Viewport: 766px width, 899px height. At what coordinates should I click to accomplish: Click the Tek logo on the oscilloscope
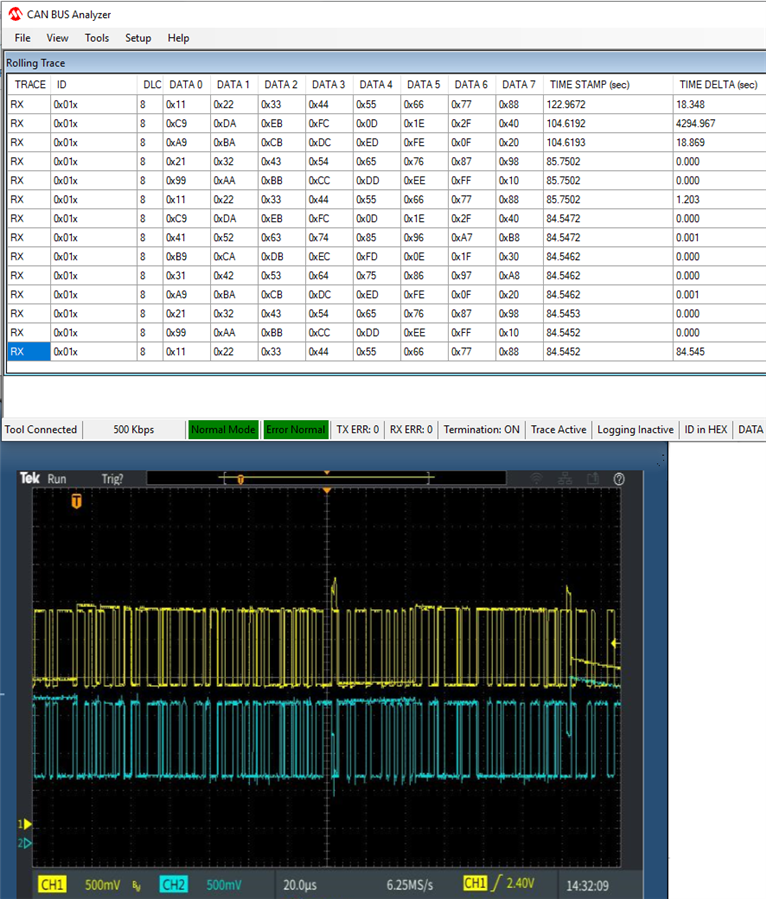click(x=30, y=479)
